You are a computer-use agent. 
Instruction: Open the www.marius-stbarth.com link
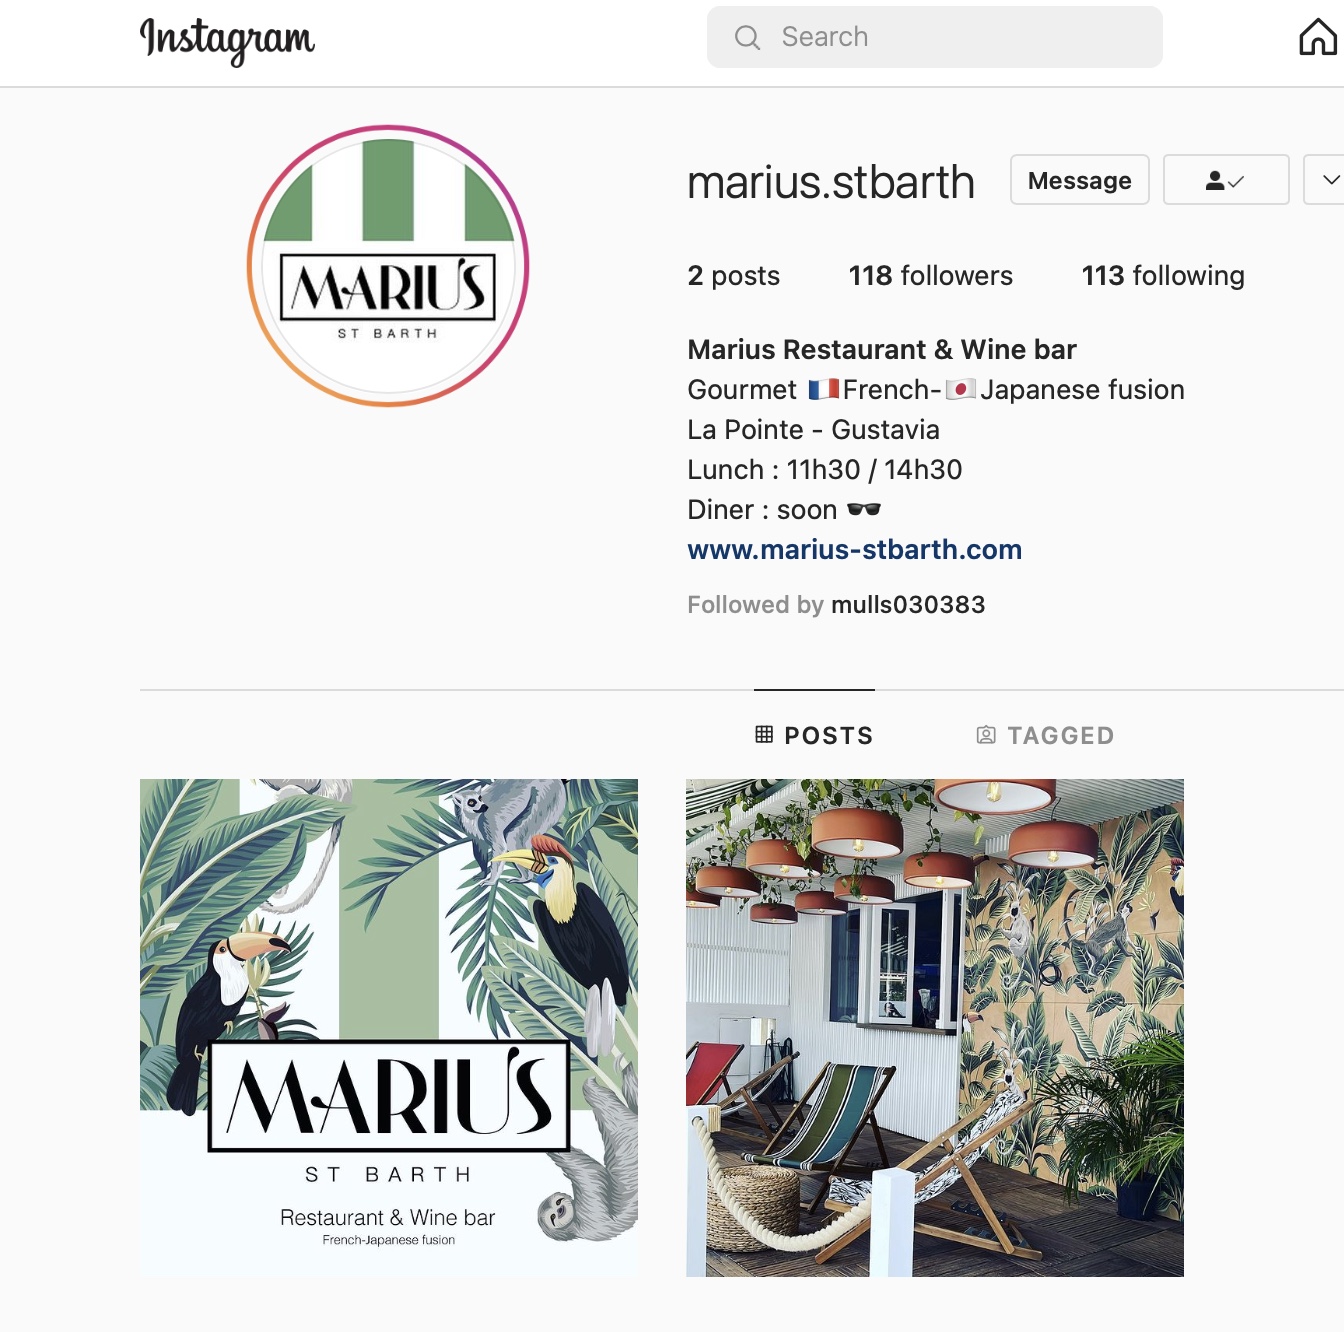tap(855, 550)
